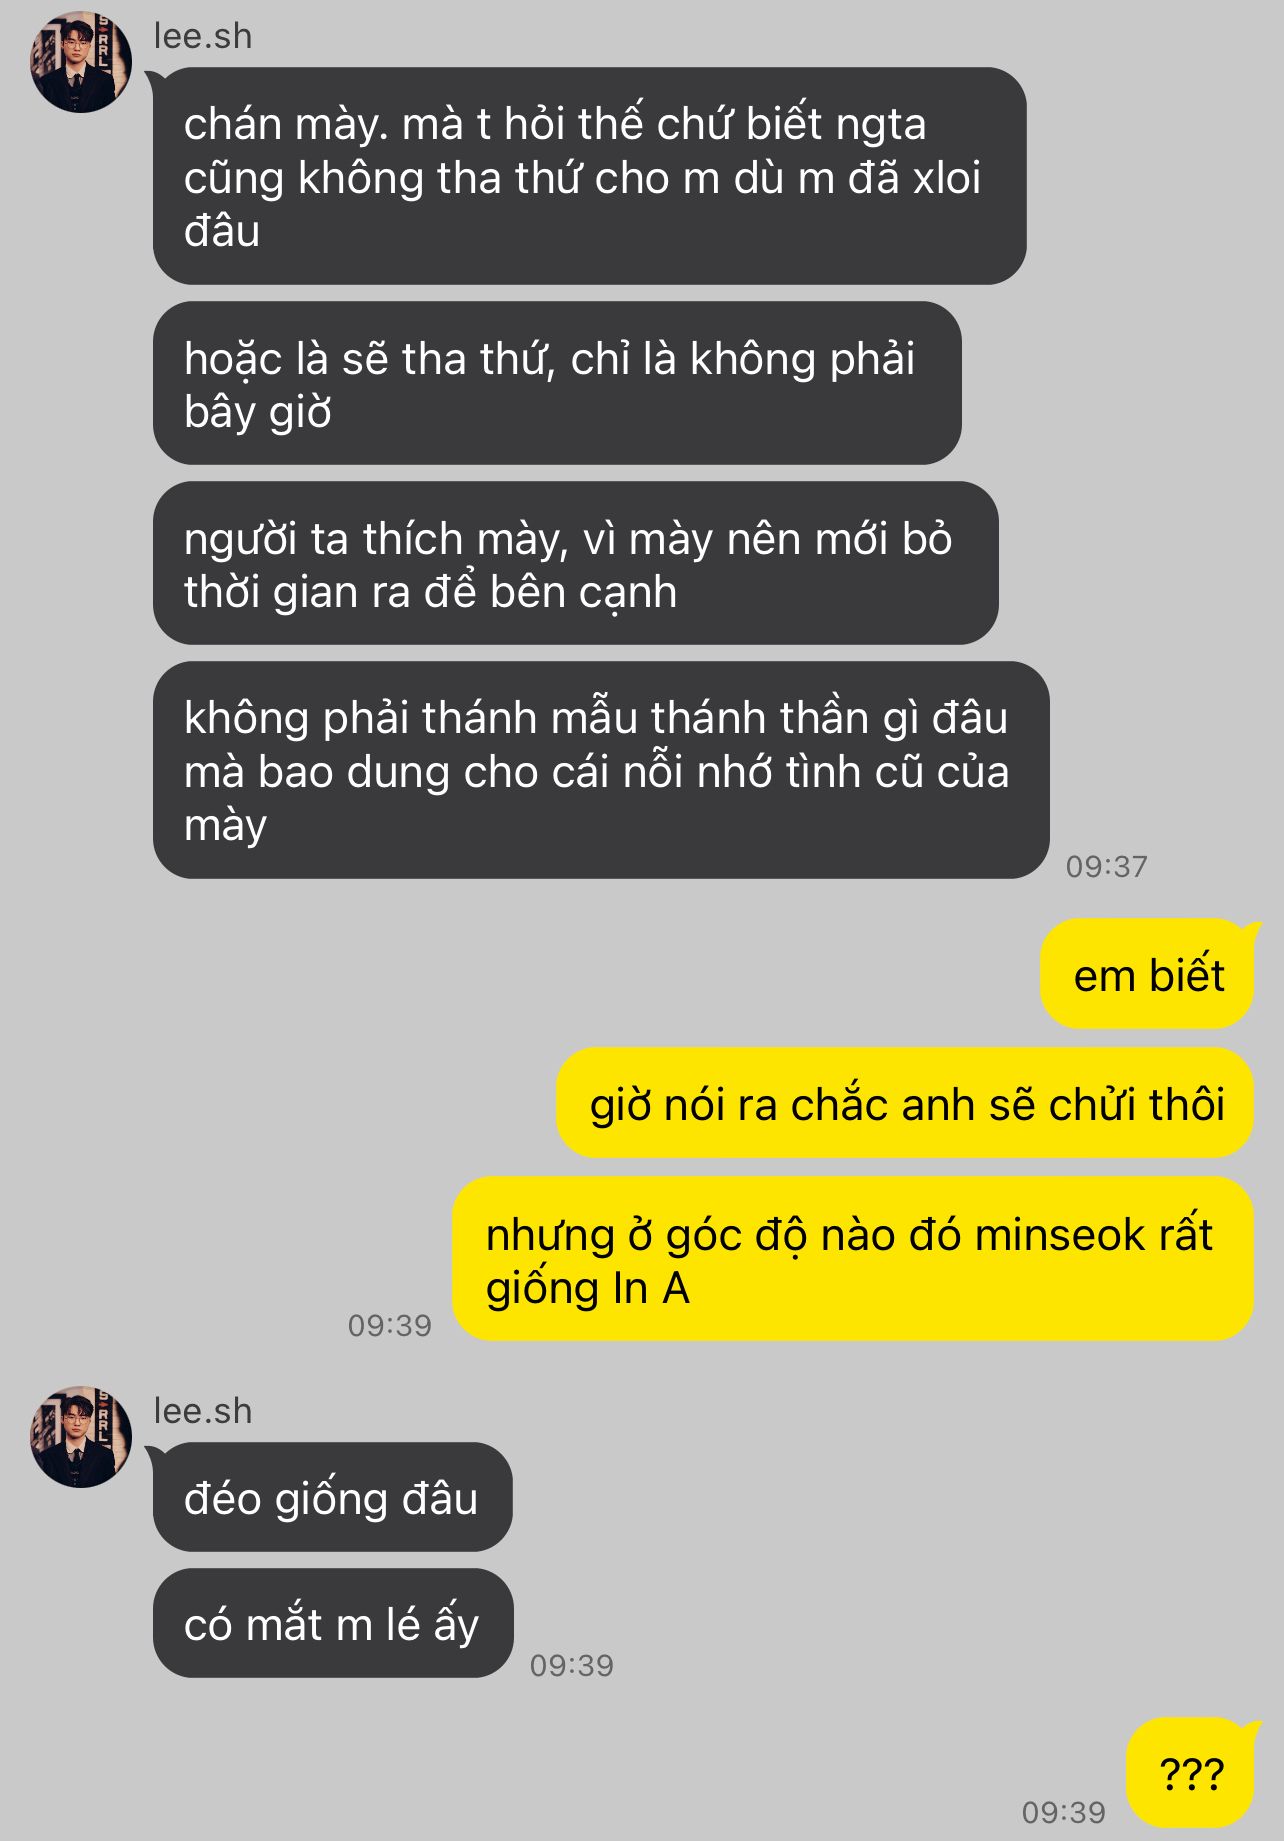Select gray bubble "có mắt m lé ấy"
1284x1841 pixels.
333,1623
